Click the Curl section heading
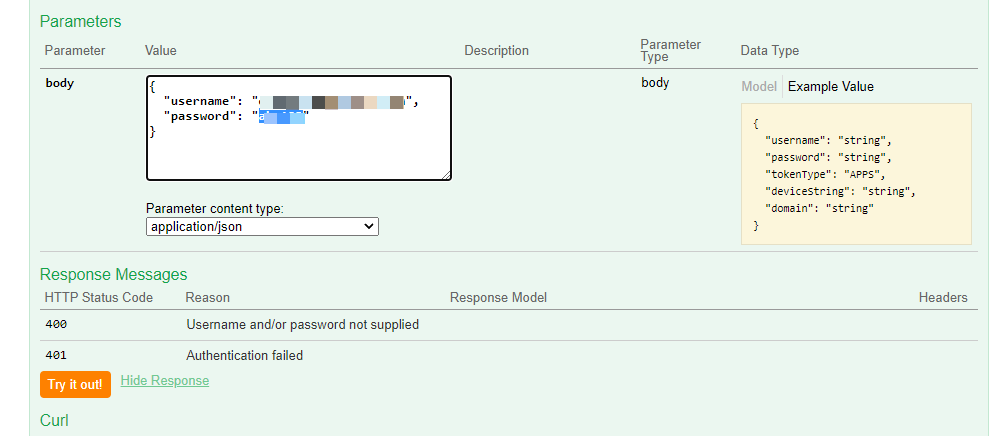The height and width of the screenshot is (436, 997). 54,420
